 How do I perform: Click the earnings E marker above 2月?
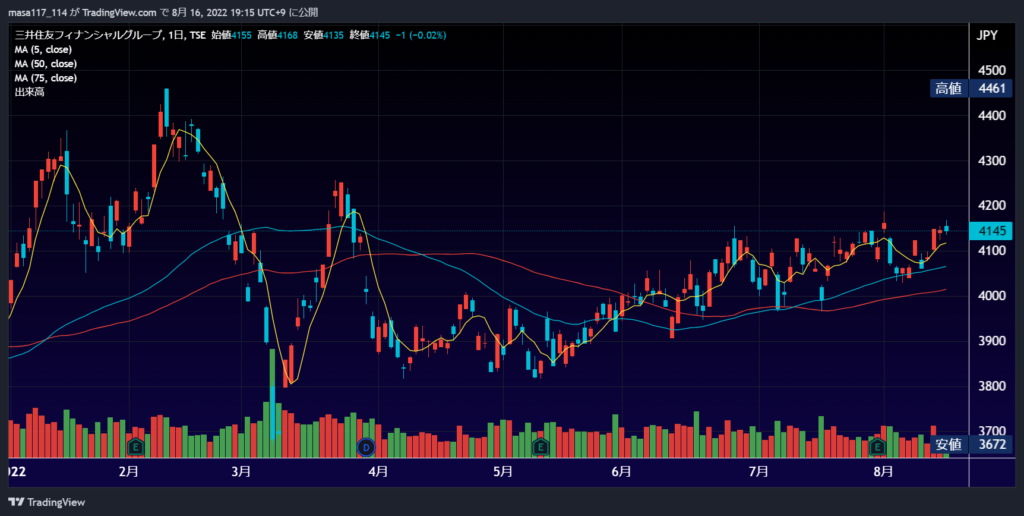click(136, 447)
